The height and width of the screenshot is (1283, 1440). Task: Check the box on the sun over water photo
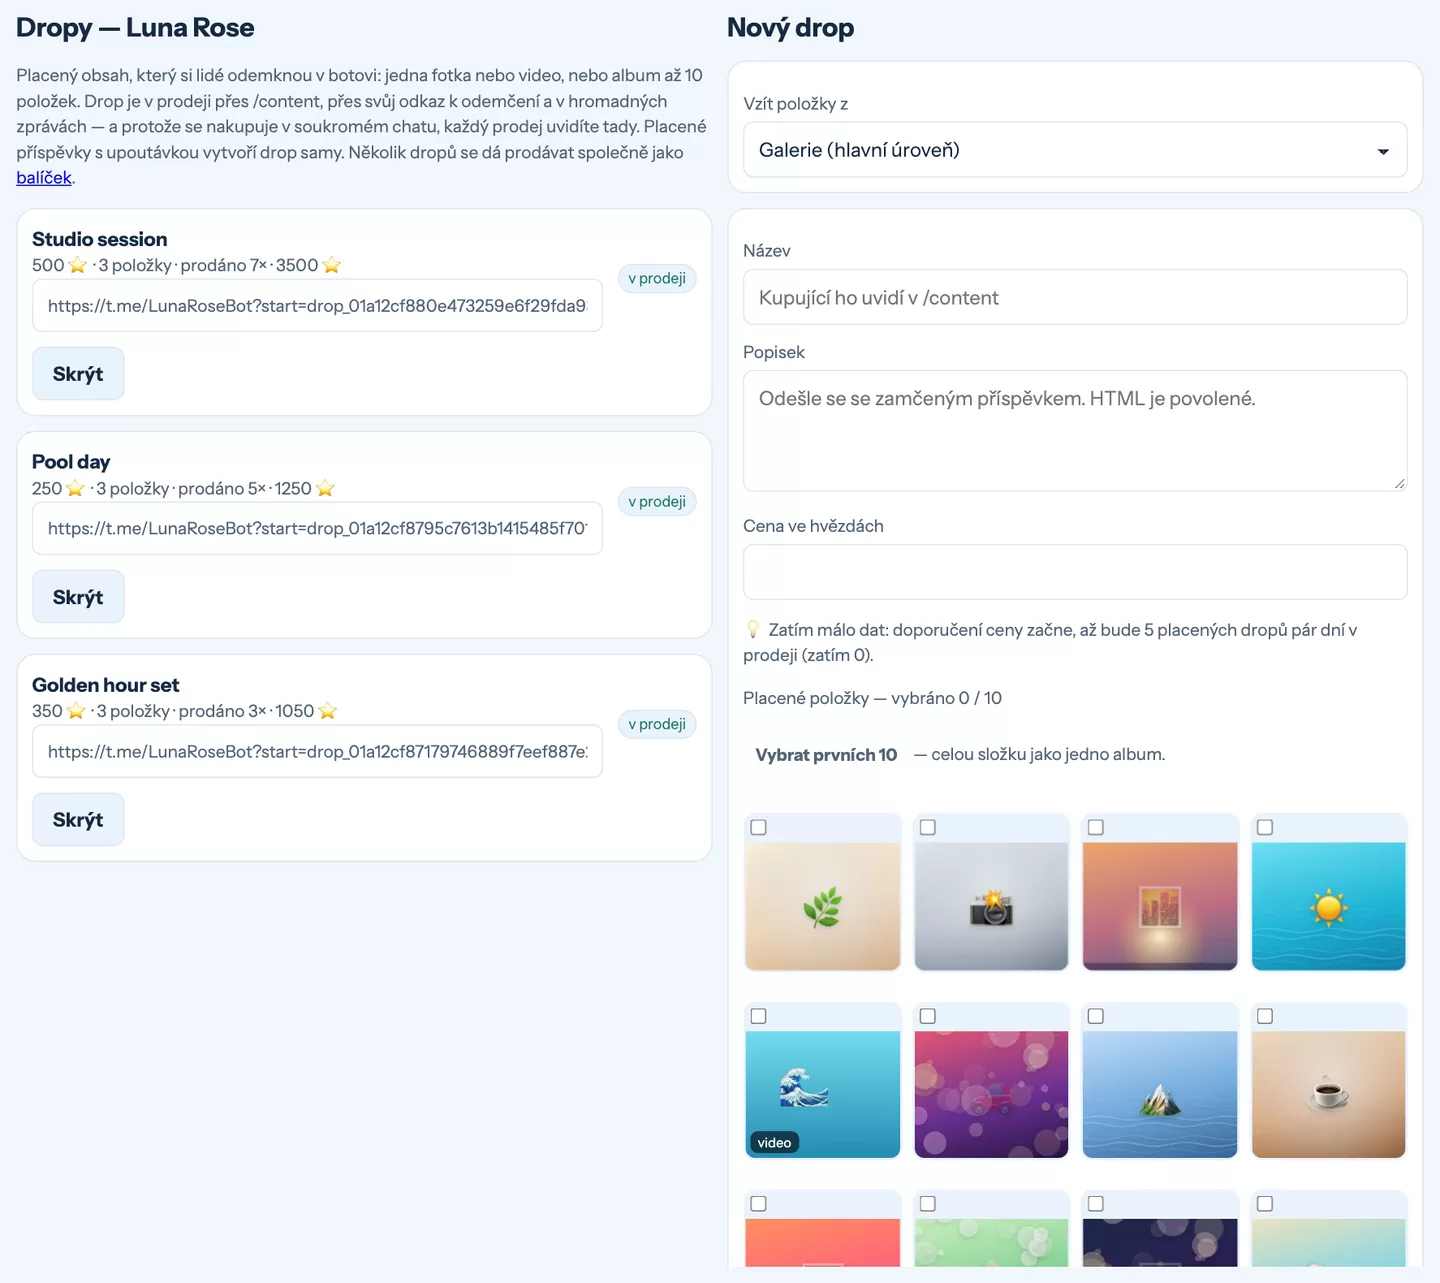click(1265, 827)
